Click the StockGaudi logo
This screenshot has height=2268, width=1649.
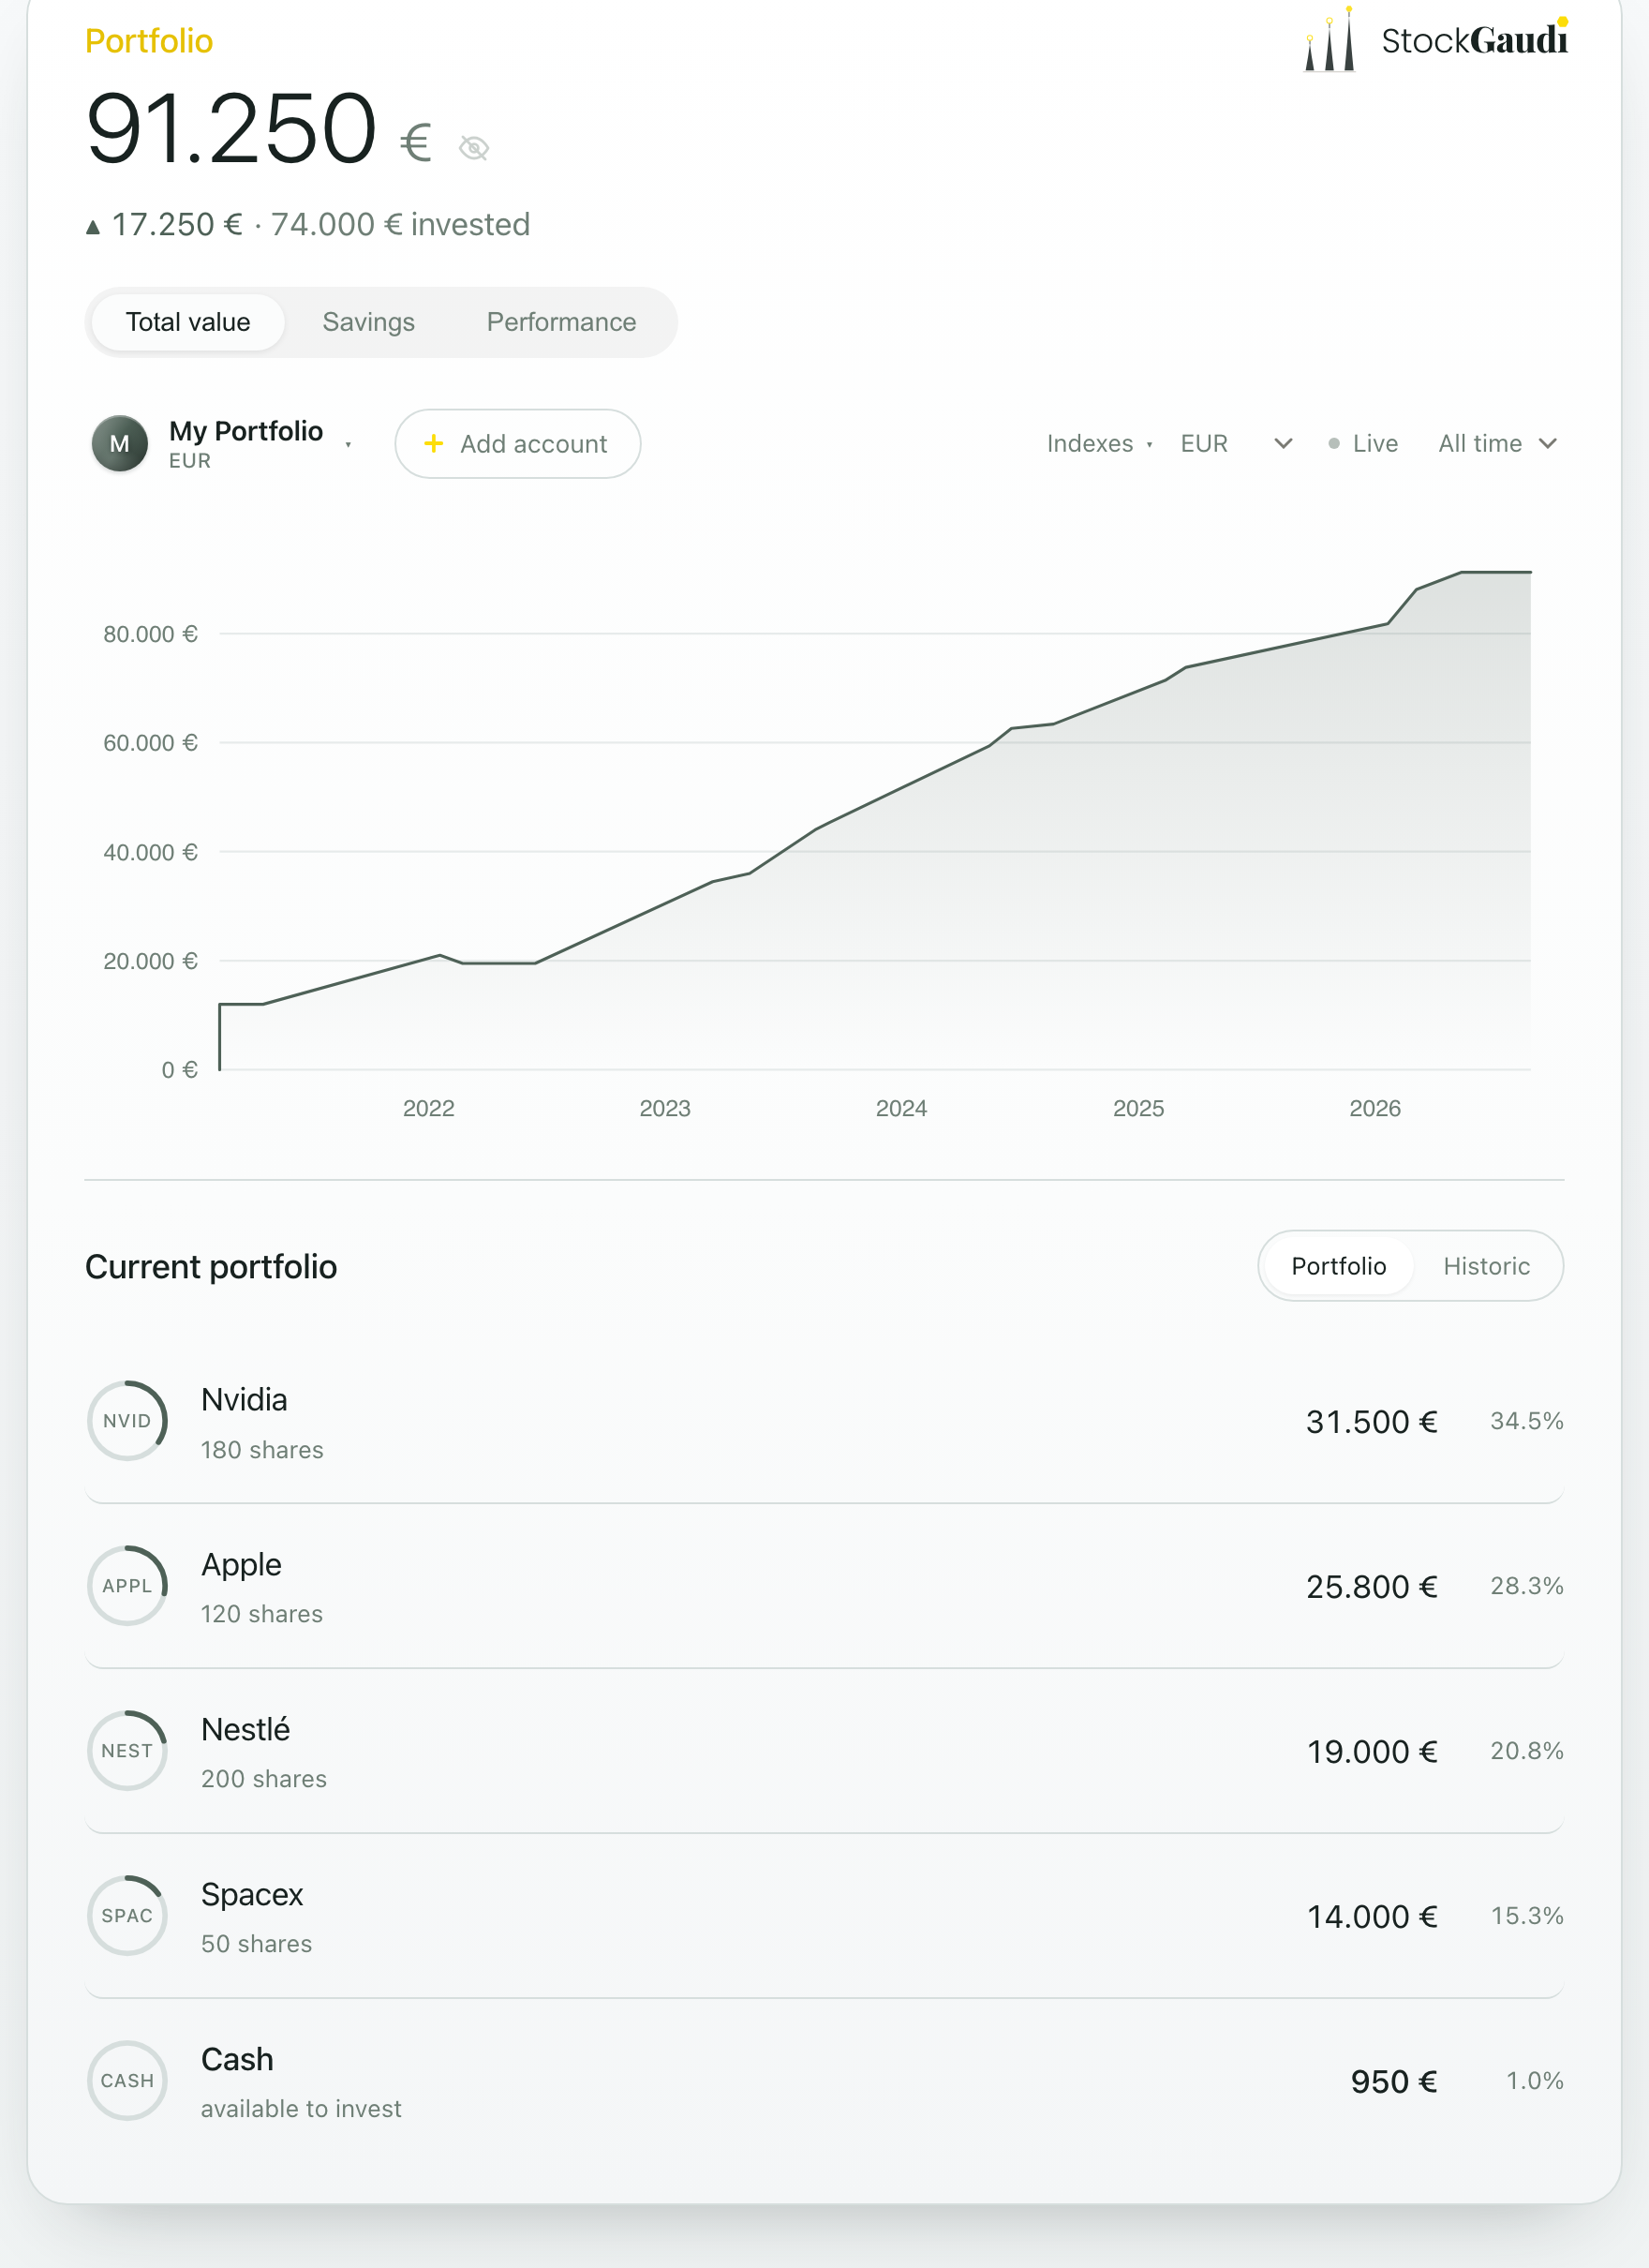tap(1436, 40)
